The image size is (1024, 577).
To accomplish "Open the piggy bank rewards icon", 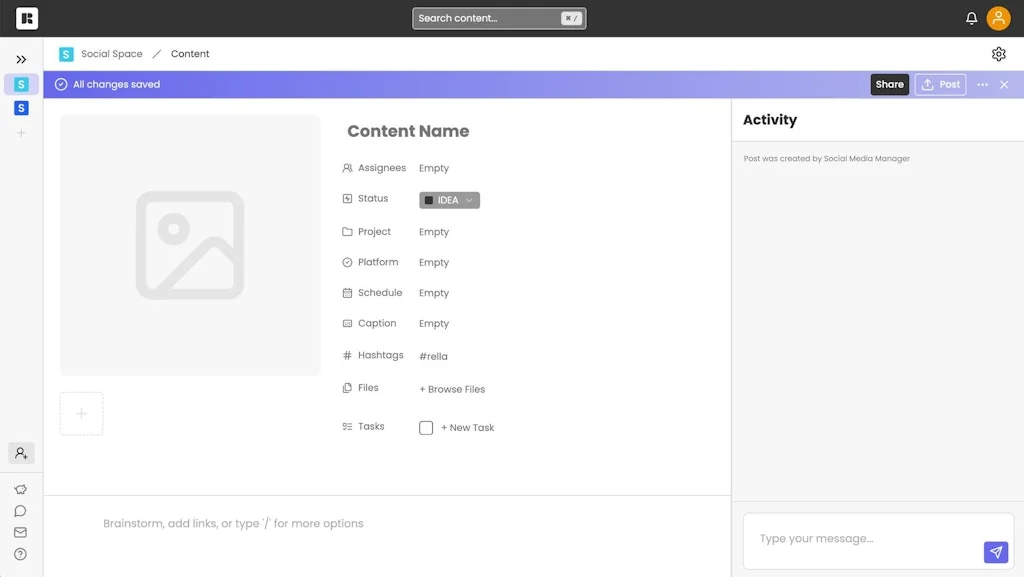I will 20,489.
